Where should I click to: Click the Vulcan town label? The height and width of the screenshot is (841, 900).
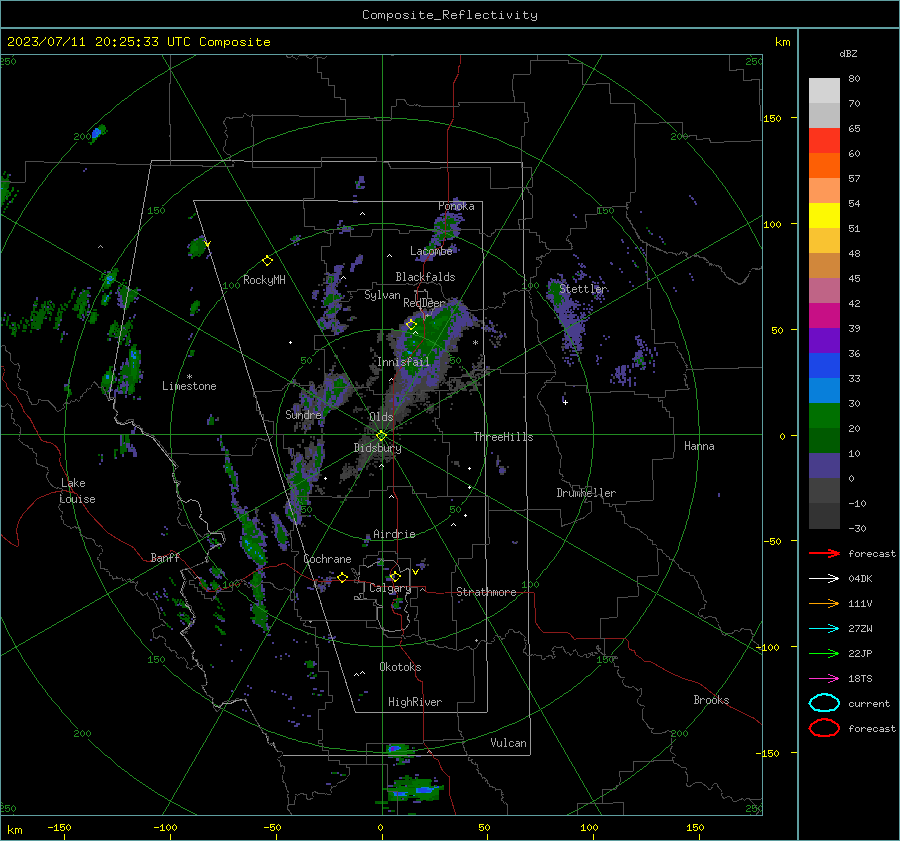click(508, 743)
